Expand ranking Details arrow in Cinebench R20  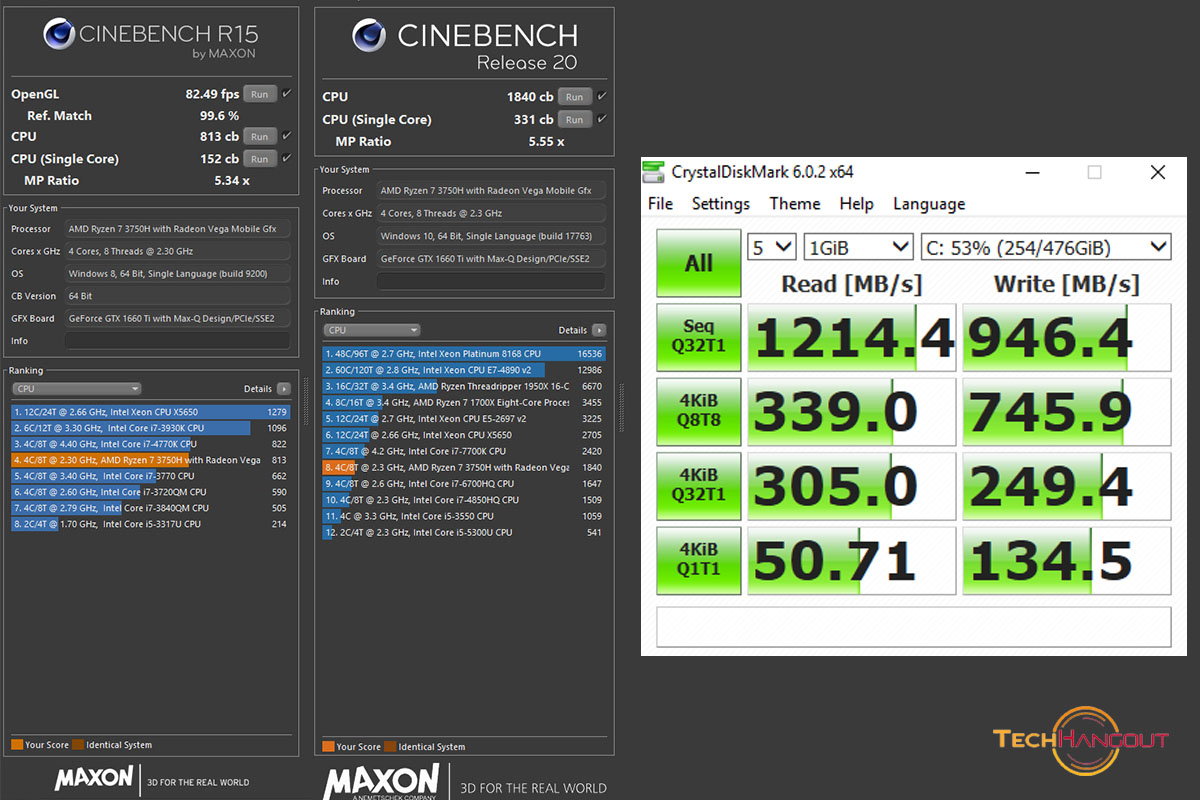(x=599, y=330)
